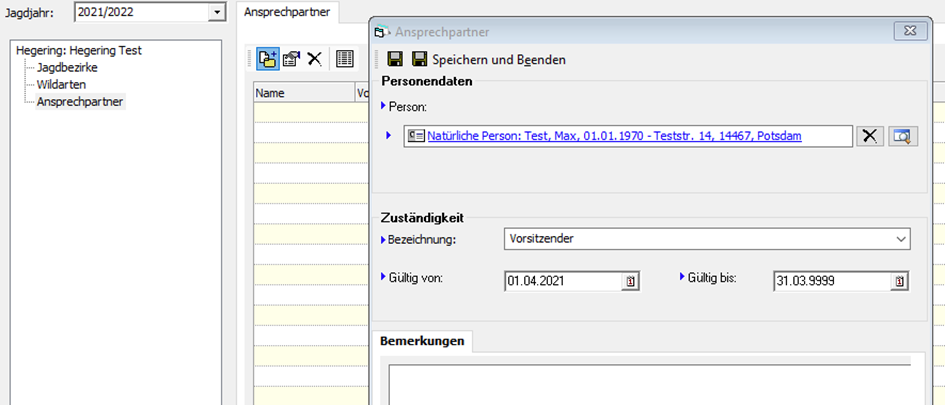Open the Bezeichnung Vorsitzender dropdown
The height and width of the screenshot is (405, 945).
(901, 239)
